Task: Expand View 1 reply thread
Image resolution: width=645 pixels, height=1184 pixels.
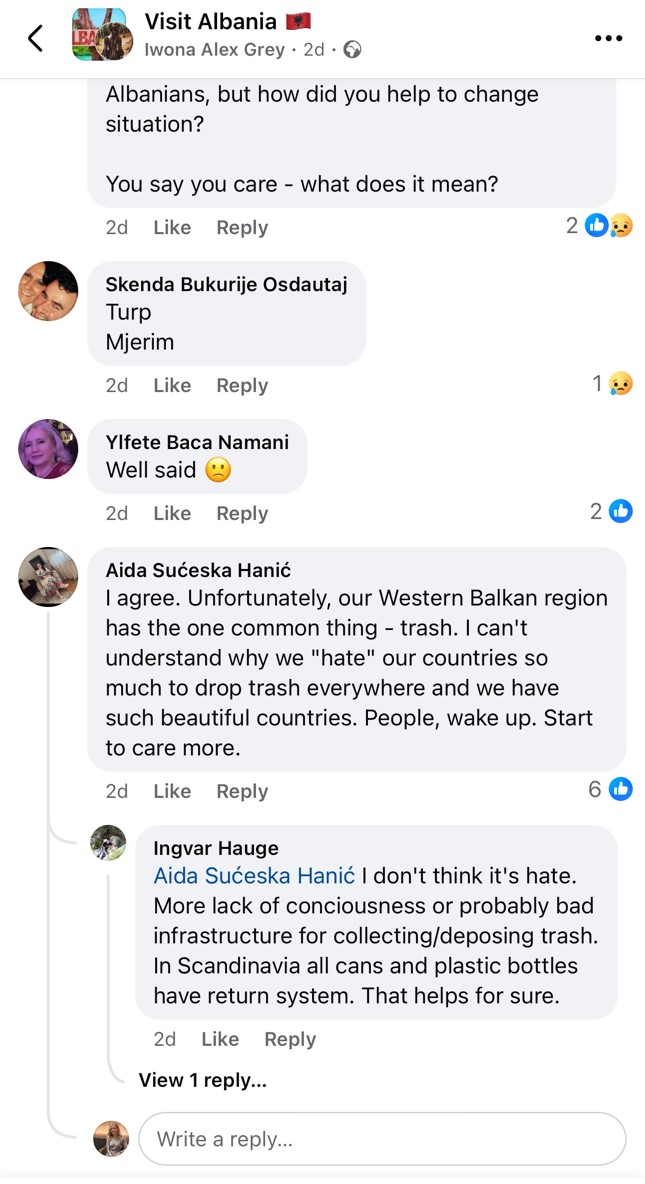Action: pyautogui.click(x=203, y=1080)
